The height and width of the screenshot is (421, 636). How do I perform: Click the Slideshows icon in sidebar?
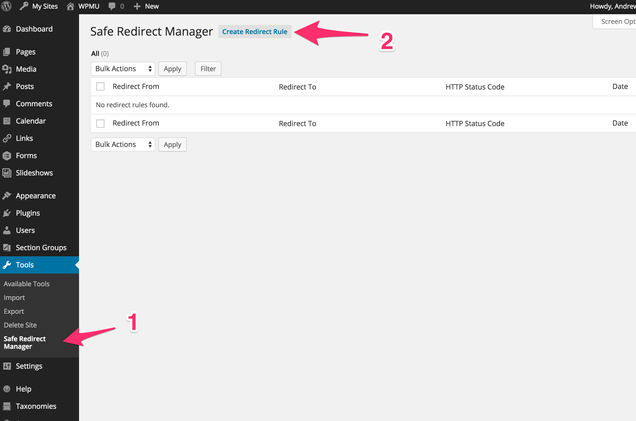click(6, 173)
